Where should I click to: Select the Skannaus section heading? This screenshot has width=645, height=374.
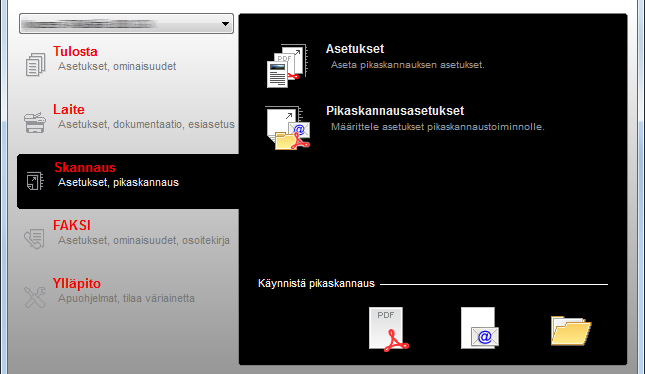pyautogui.click(x=85, y=167)
